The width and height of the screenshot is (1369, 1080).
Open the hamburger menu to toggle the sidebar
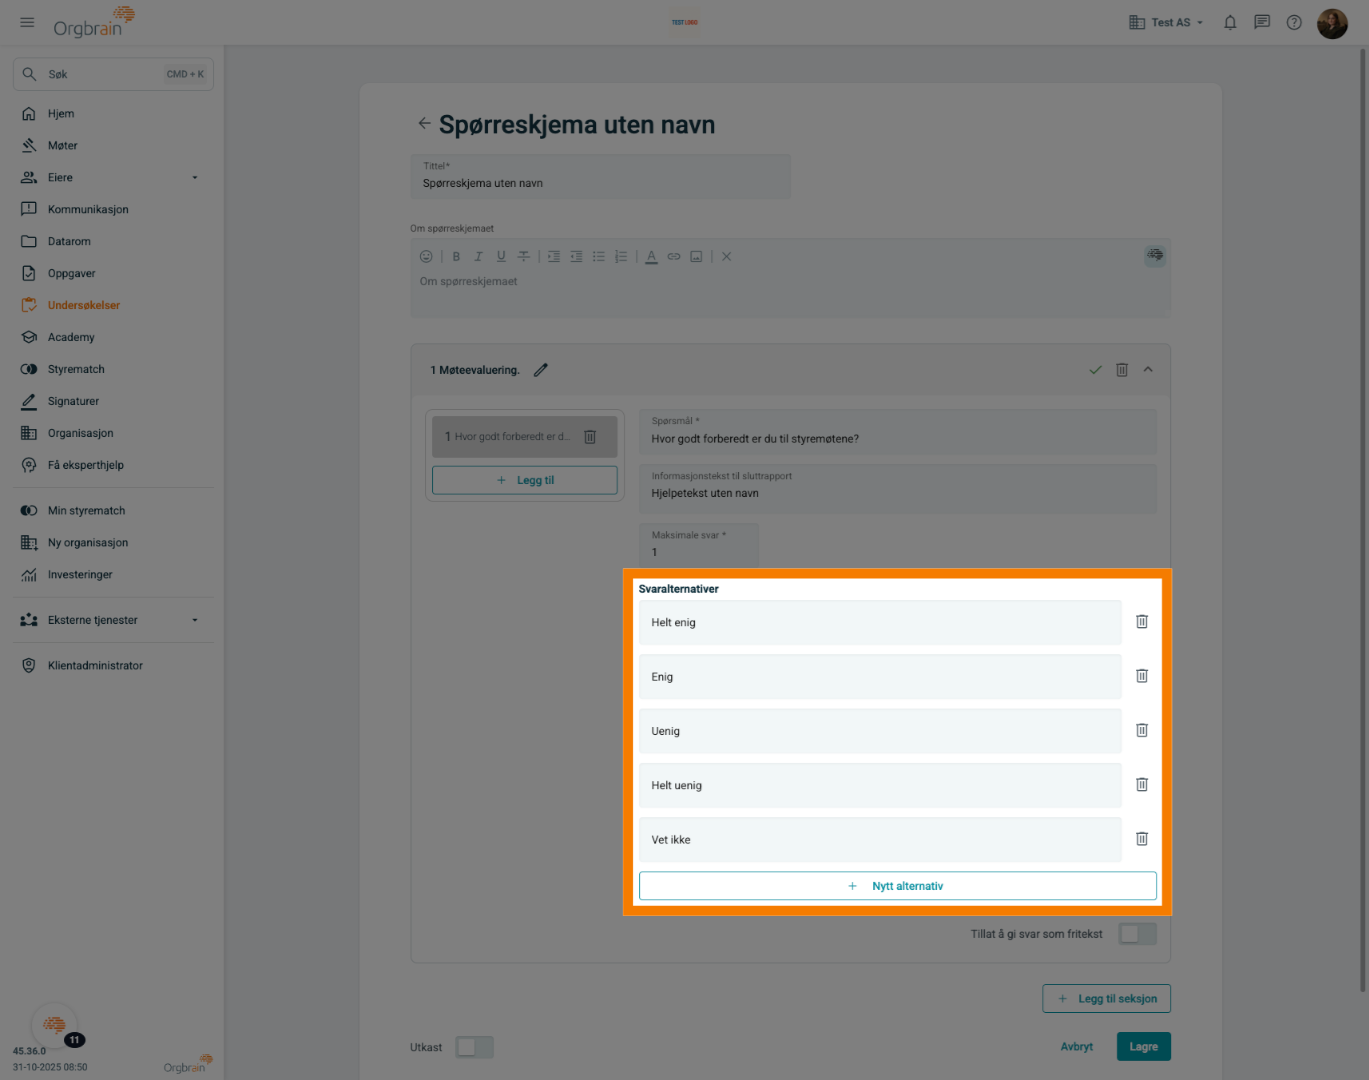tap(27, 22)
